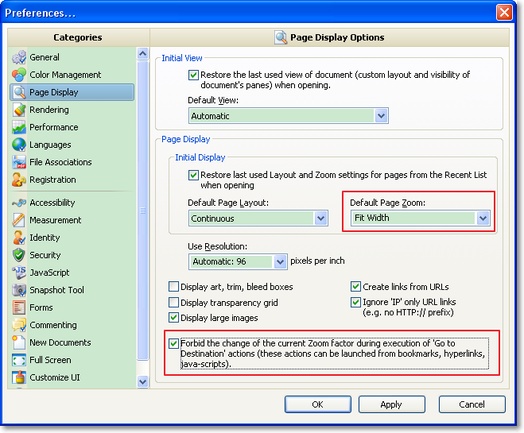Click the 'pixels per inch' label
Image resolution: width=524 pixels, height=433 pixels.
tap(317, 261)
